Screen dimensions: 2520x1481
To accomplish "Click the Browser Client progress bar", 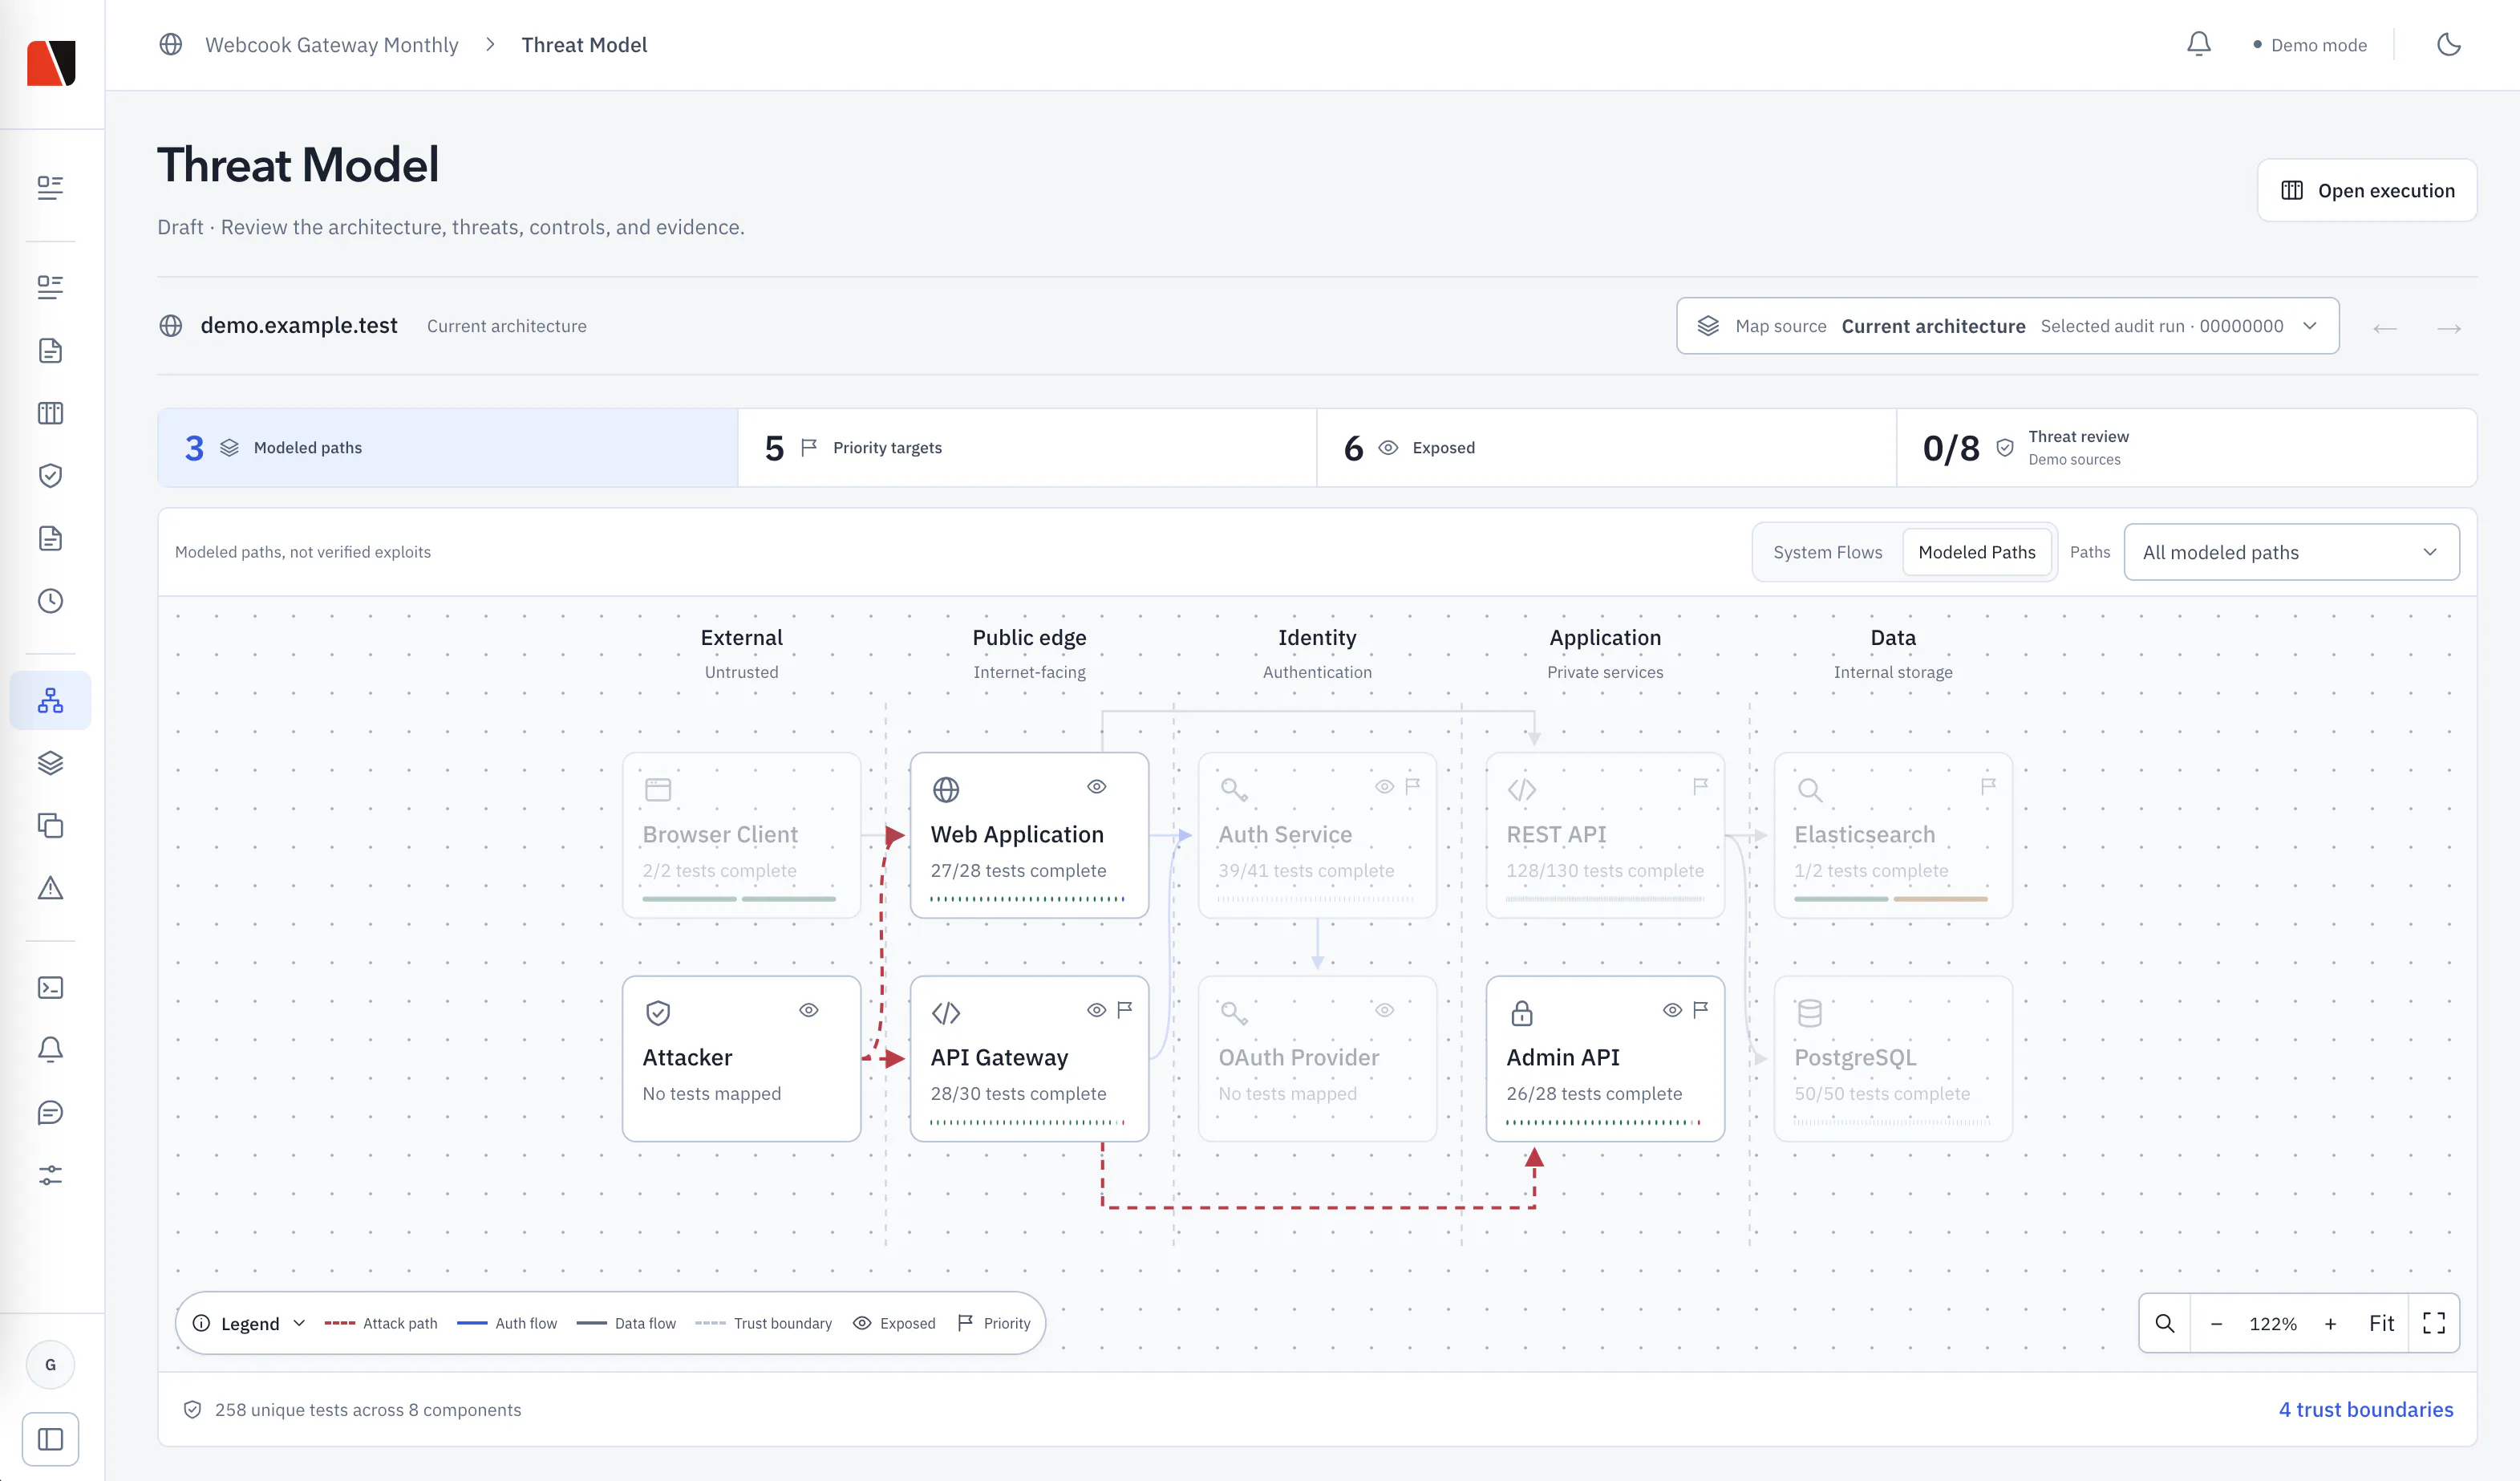I will (x=739, y=899).
